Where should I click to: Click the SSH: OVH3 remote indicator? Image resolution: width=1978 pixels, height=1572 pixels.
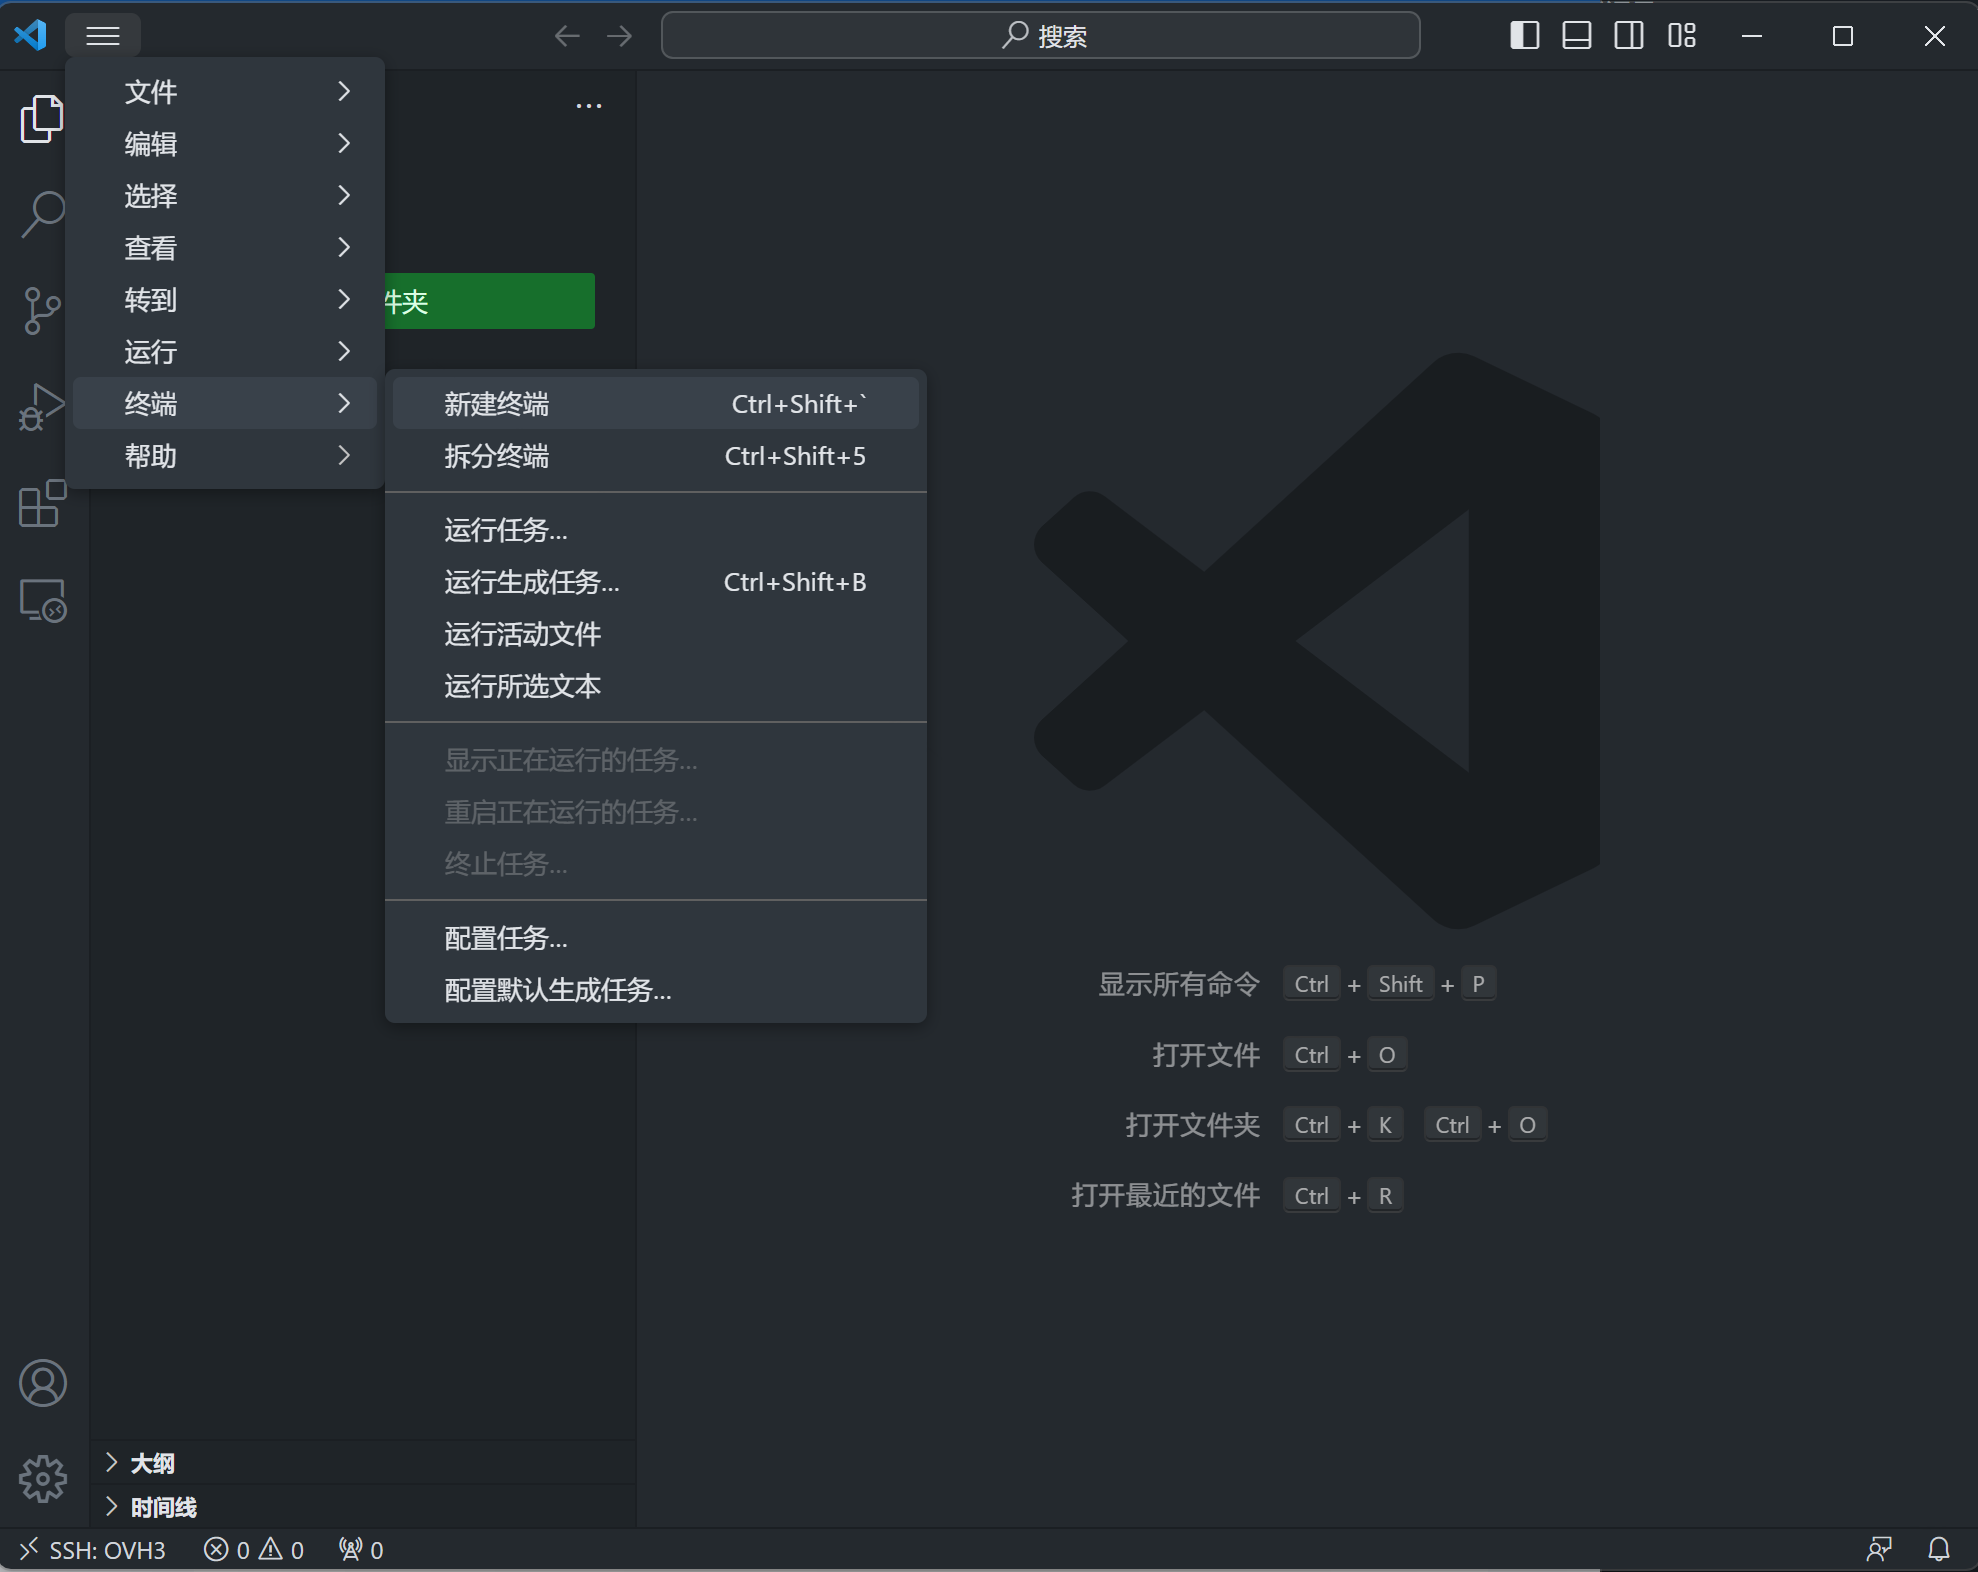click(x=92, y=1550)
